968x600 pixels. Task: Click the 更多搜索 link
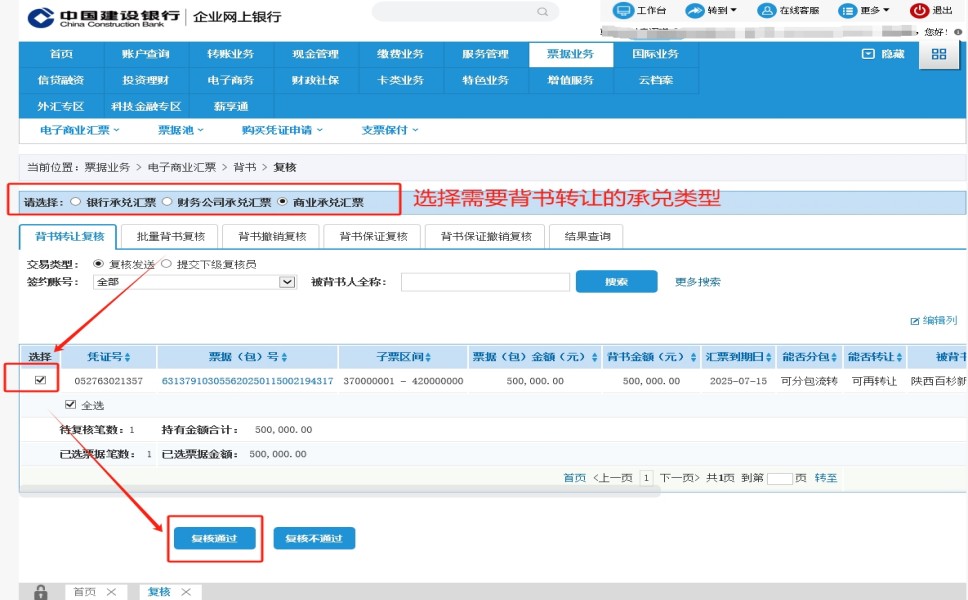click(x=697, y=282)
